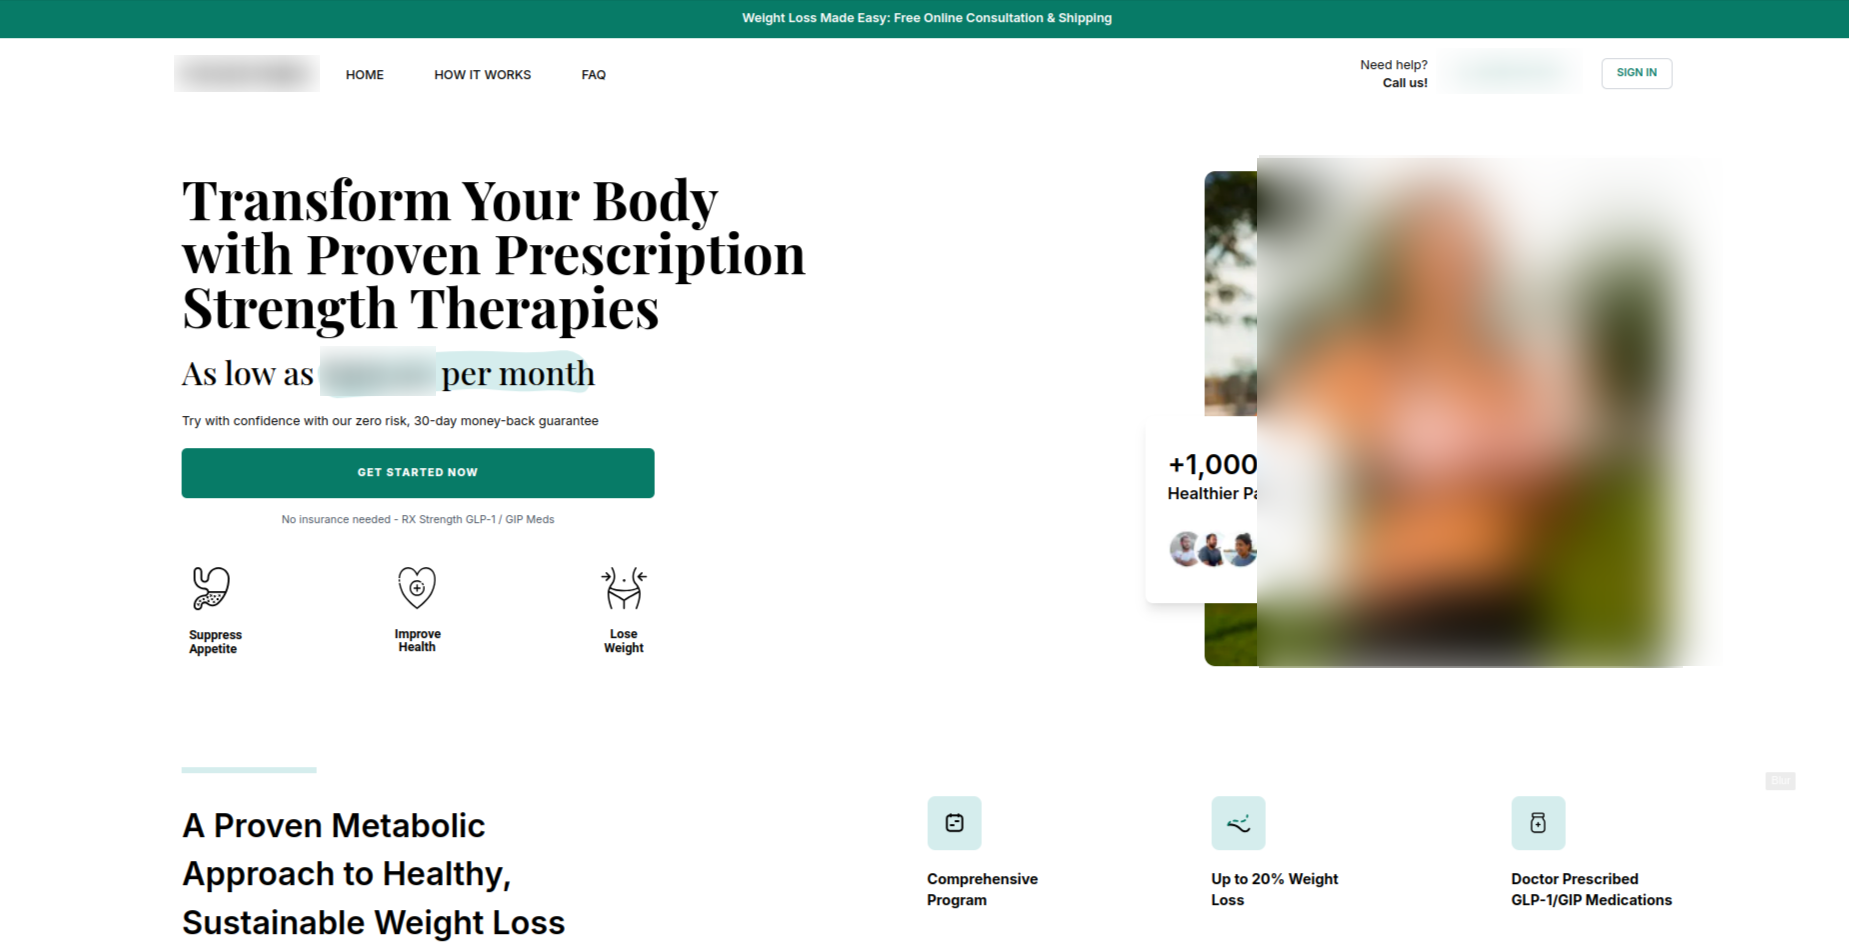The image size is (1849, 946).
Task: Click the +1,000 Healthier Patients card
Action: [x=1201, y=510]
